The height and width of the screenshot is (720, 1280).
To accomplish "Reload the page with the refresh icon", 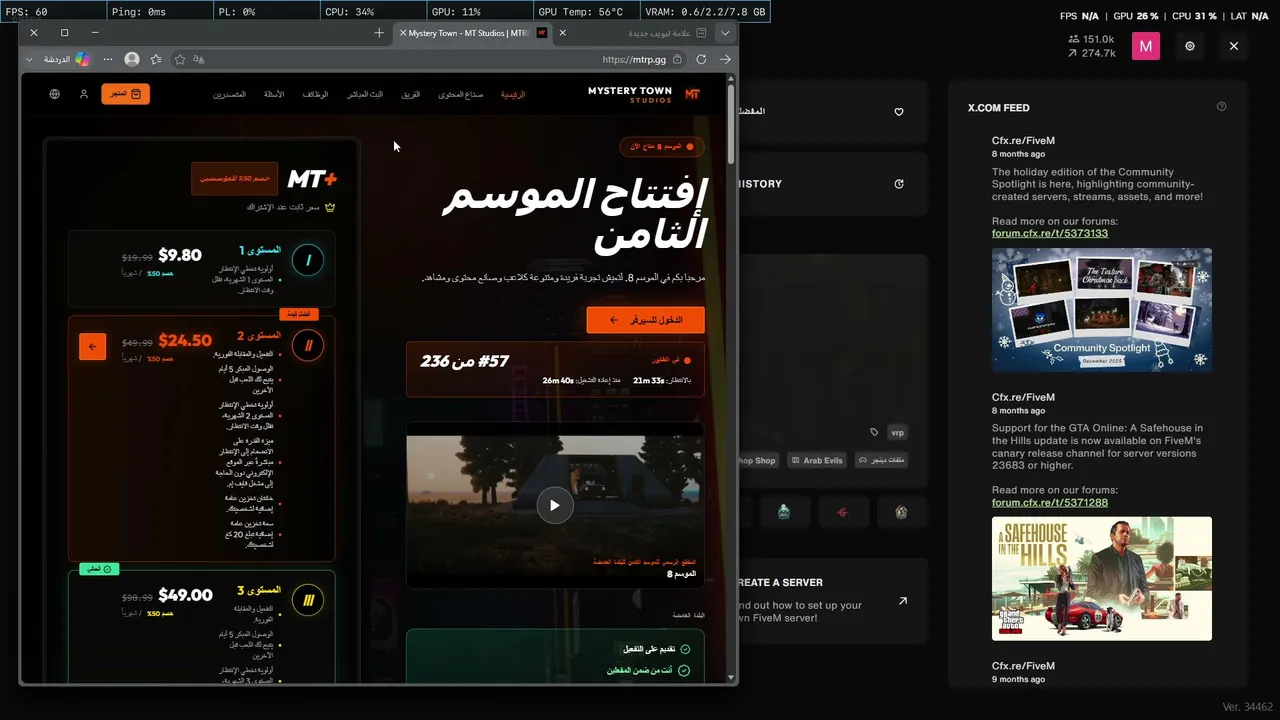I will (x=701, y=59).
